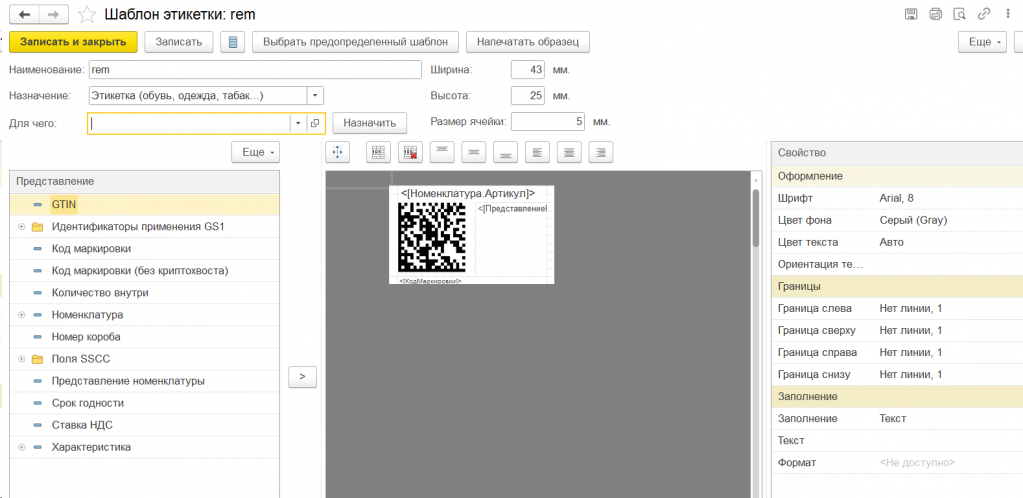Click the Граница сверху value
This screenshot has width=1023, height=498.
(x=911, y=330)
